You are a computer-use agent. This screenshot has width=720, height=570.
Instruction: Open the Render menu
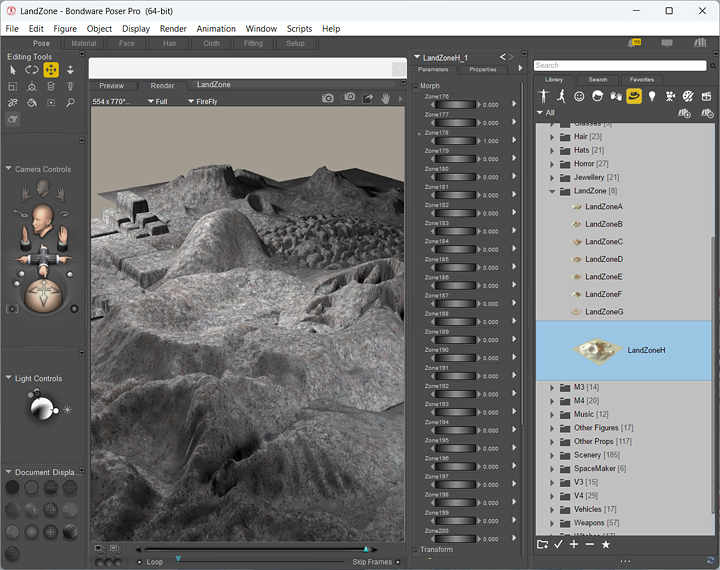point(173,29)
